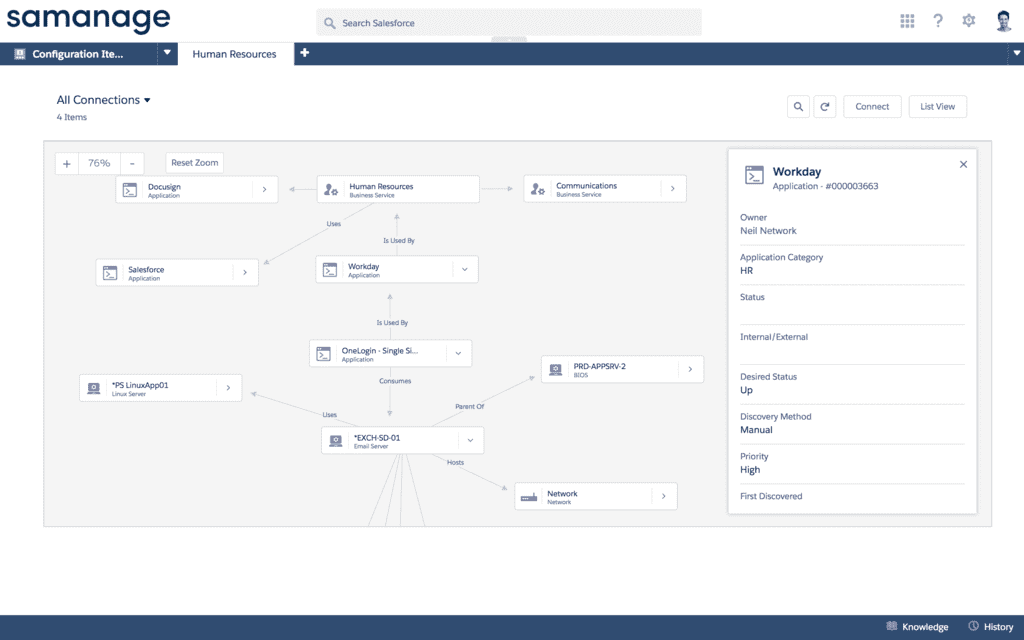The height and width of the screenshot is (640, 1024).
Task: Open the help question mark icon
Action: (938, 21)
